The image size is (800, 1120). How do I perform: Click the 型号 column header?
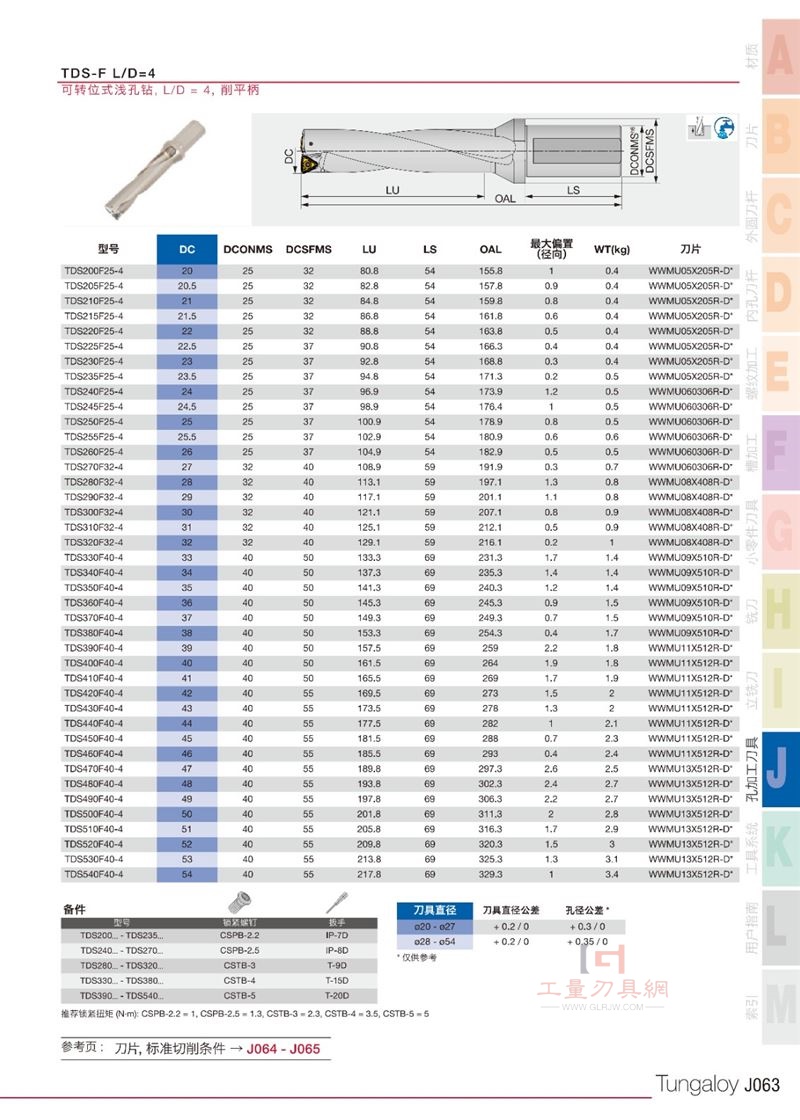109,249
